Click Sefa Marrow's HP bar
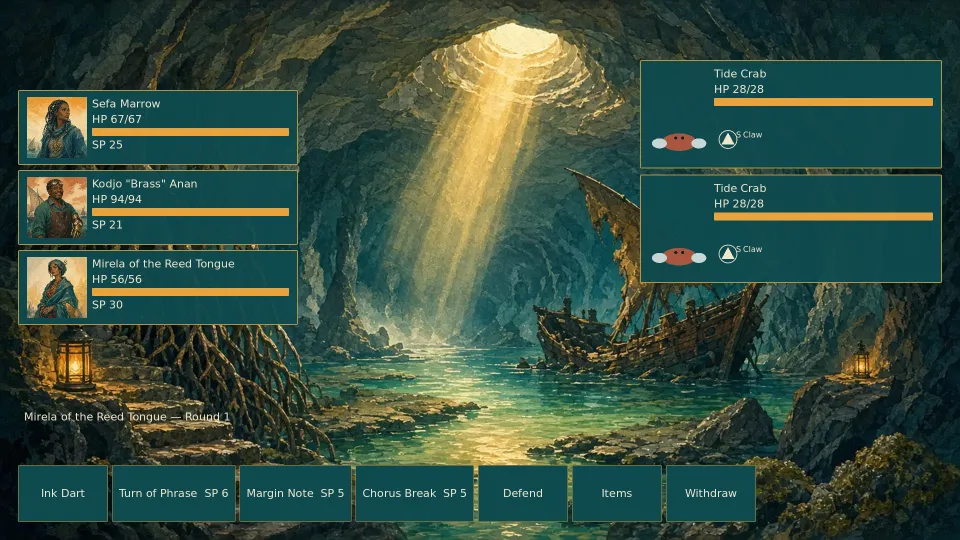This screenshot has height=540, width=960. point(190,132)
